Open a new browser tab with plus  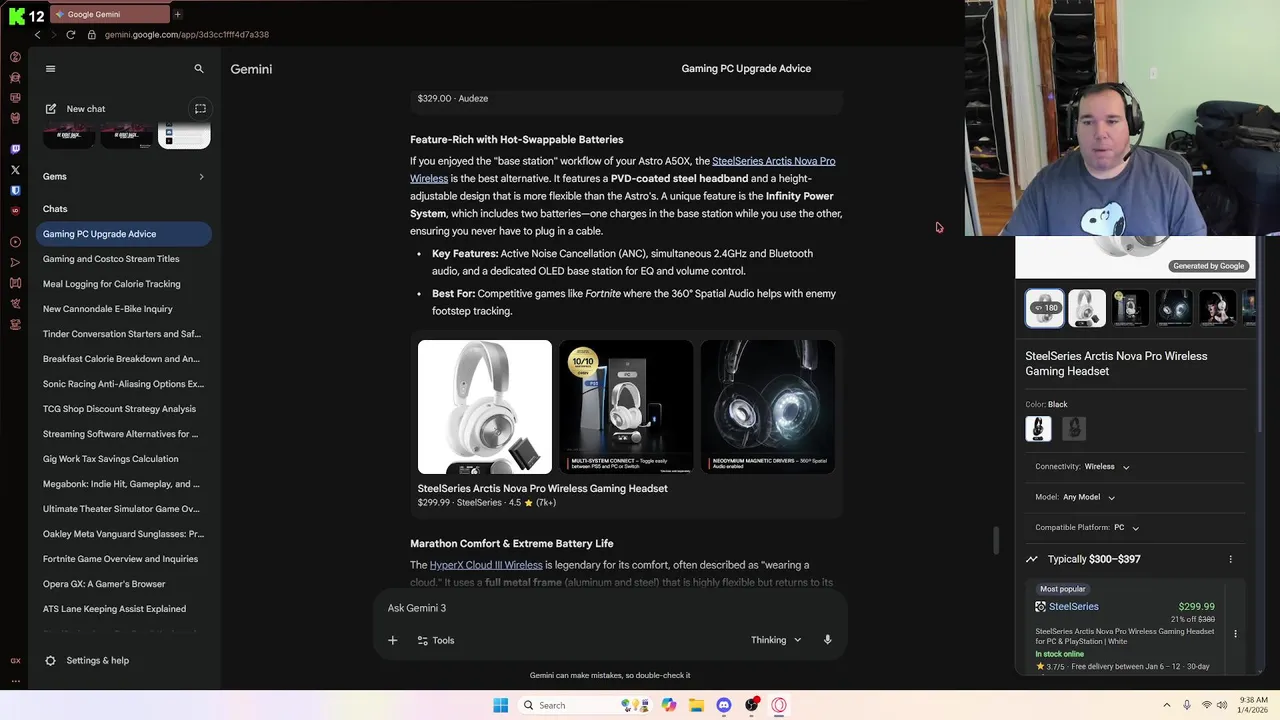pos(178,15)
